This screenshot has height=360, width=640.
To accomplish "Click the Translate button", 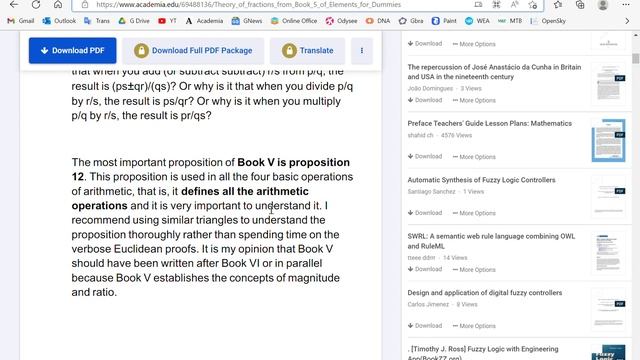I will point(307,51).
